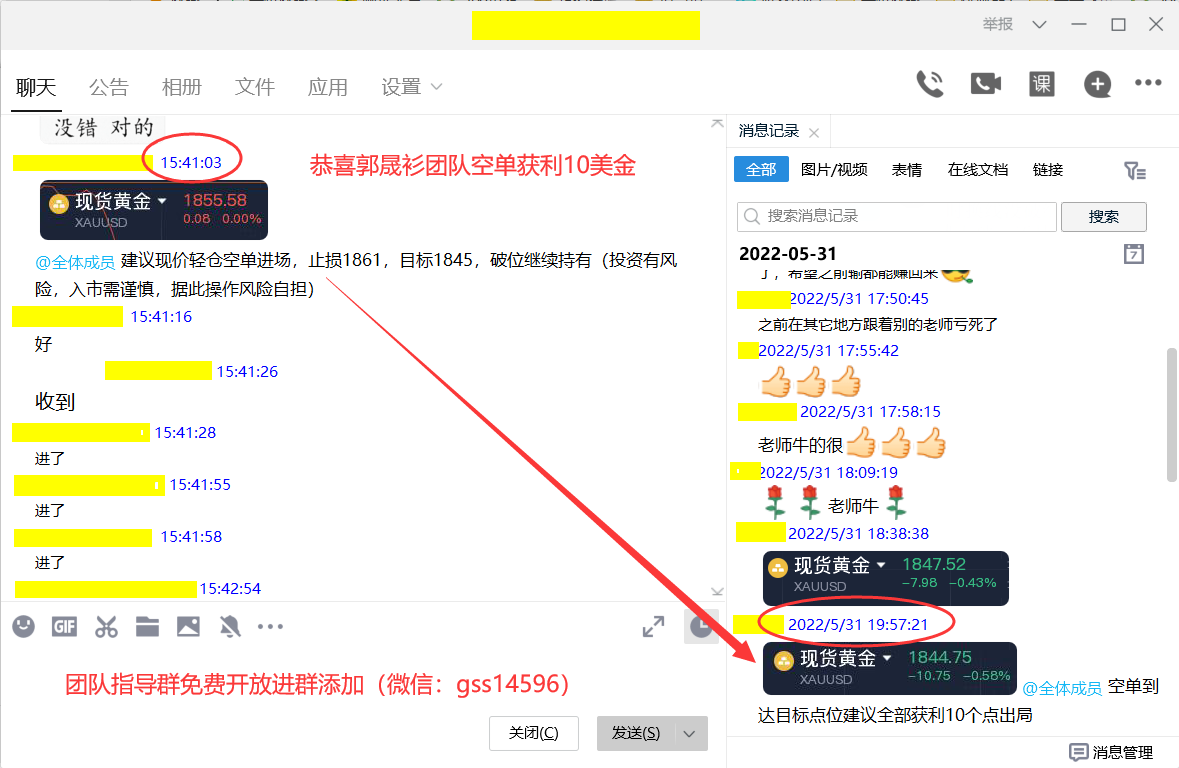Click the 消息管理 link
This screenshot has height=768, width=1179.
click(x=1123, y=752)
